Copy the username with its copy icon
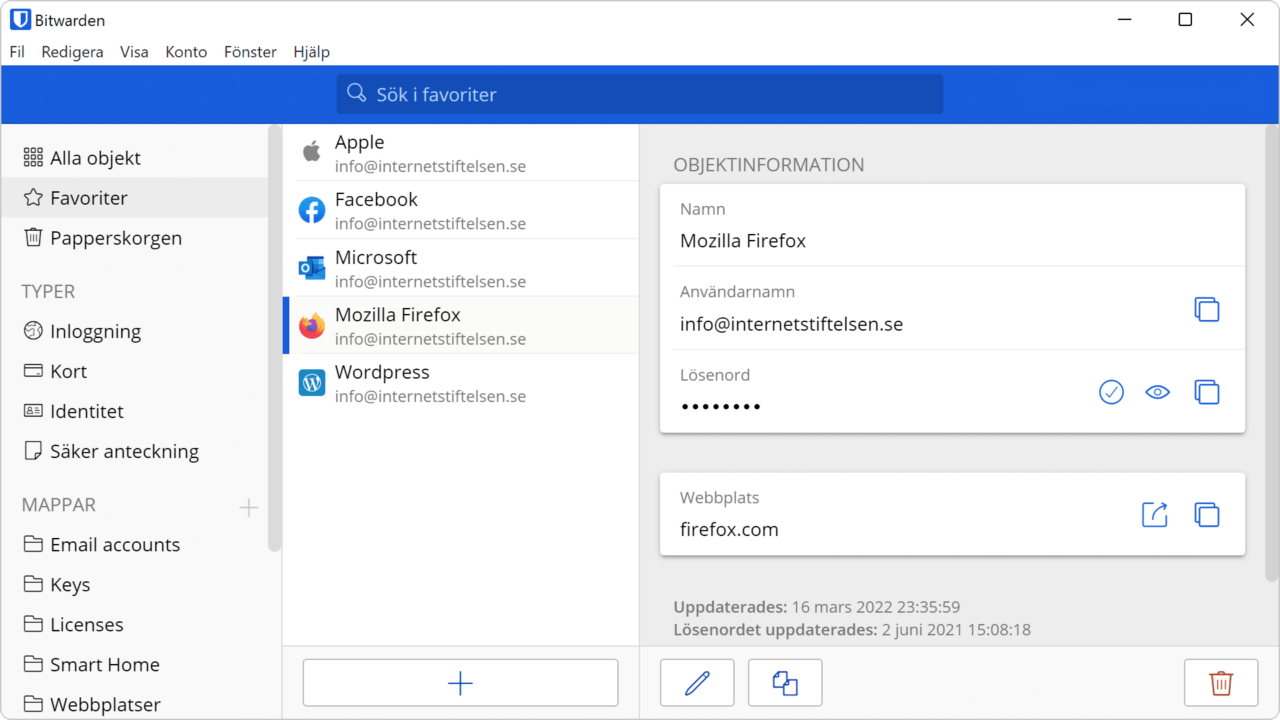 pyautogui.click(x=1207, y=309)
